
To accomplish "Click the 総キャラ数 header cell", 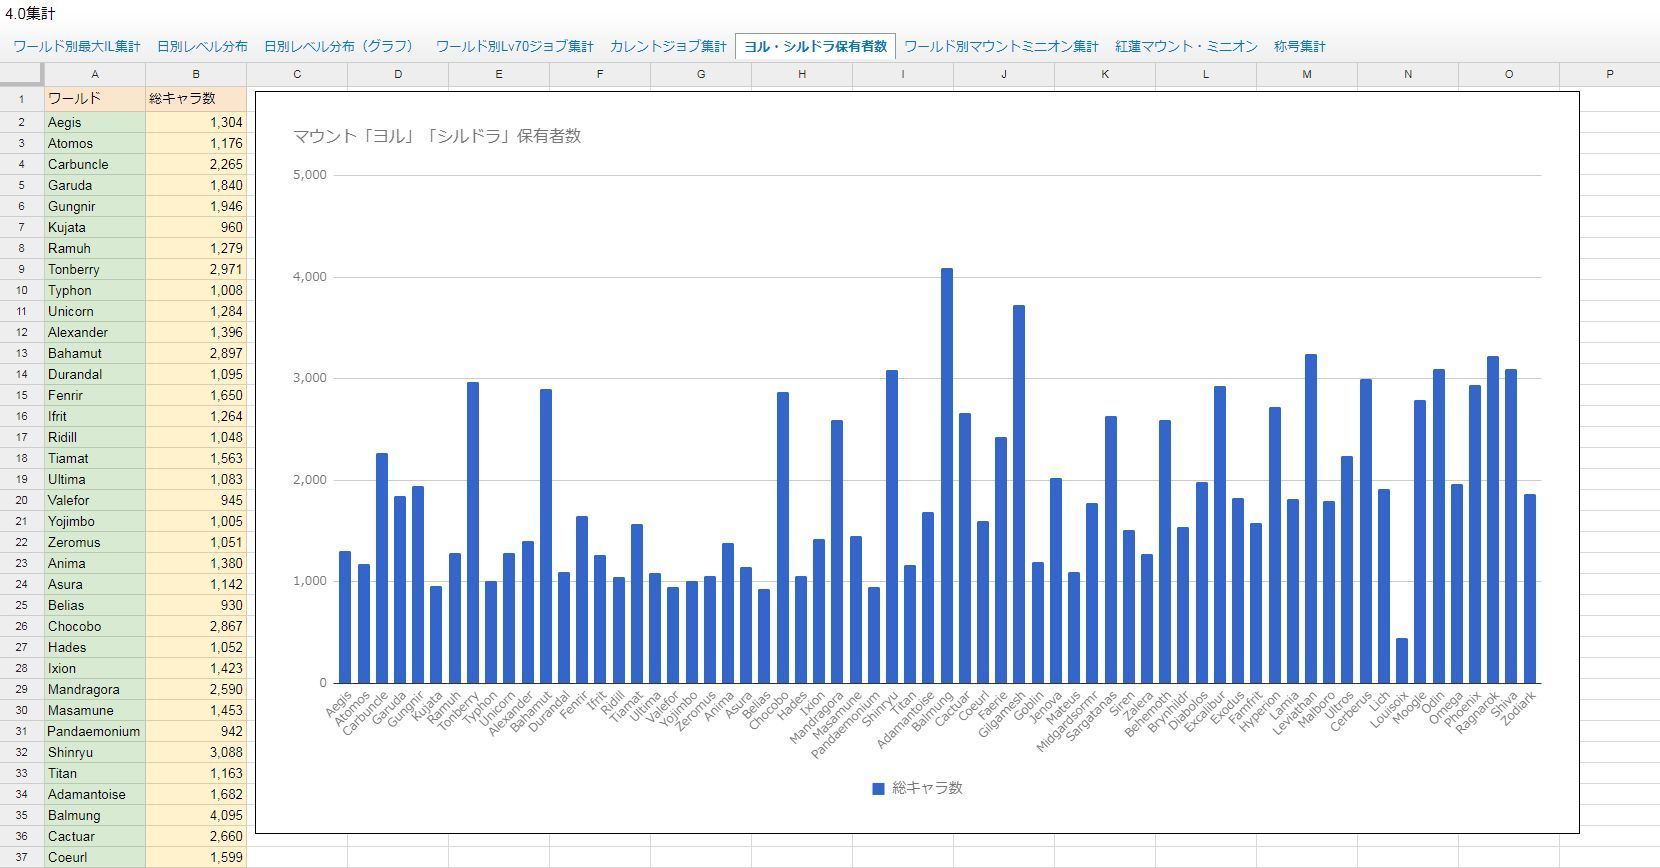I will tap(196, 99).
